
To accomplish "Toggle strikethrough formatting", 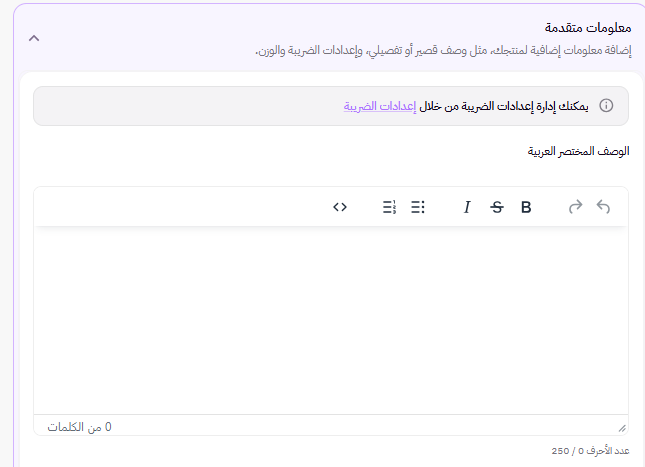I will coord(497,207).
